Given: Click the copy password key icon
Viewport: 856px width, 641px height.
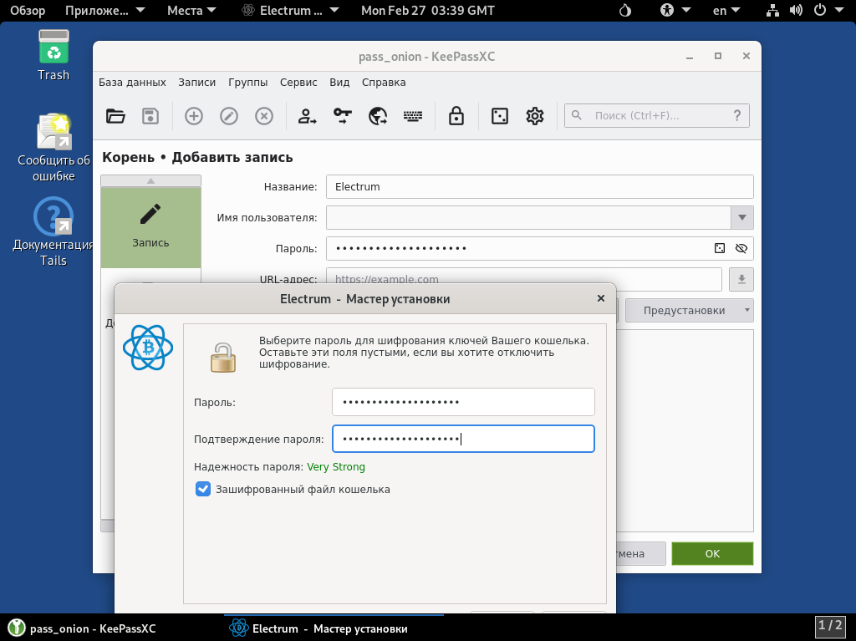Looking at the screenshot, I should [x=343, y=116].
